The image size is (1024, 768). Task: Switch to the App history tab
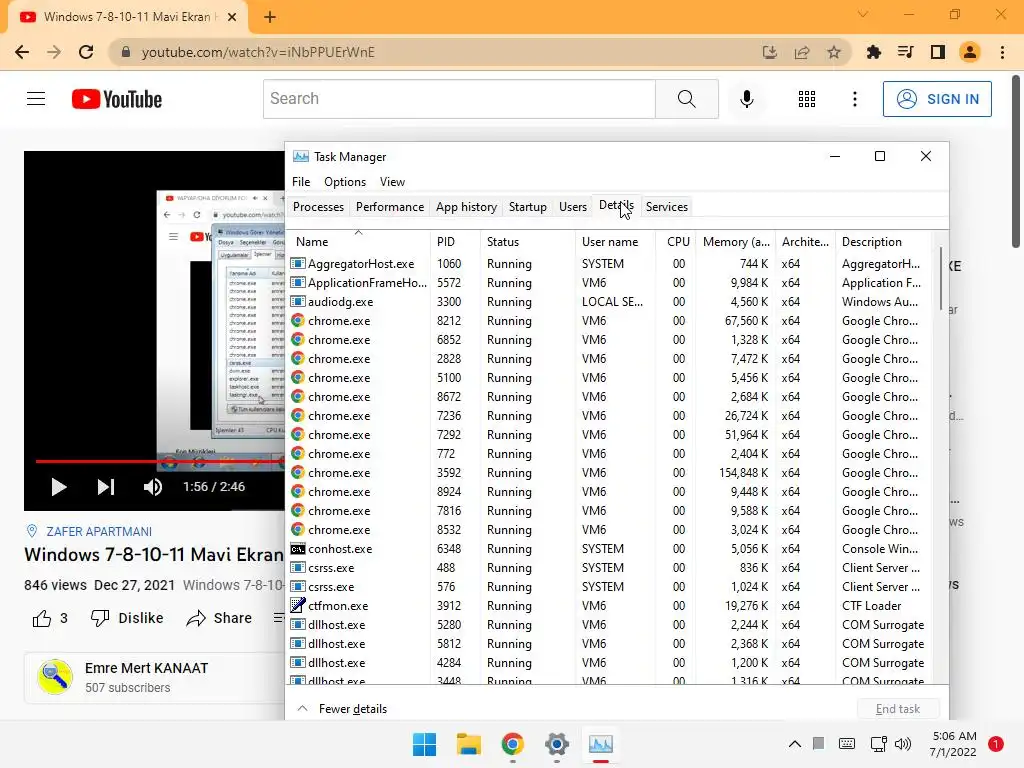(x=466, y=207)
